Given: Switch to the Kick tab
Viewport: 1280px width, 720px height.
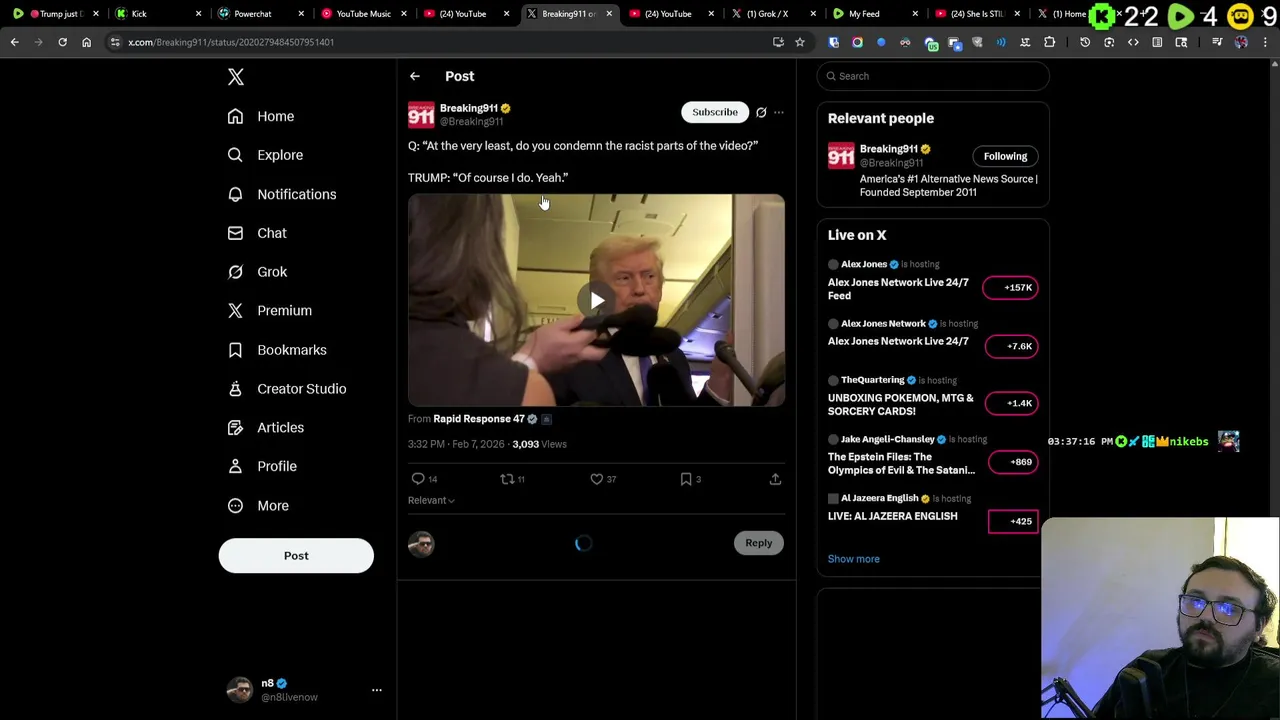Looking at the screenshot, I should click(158, 14).
